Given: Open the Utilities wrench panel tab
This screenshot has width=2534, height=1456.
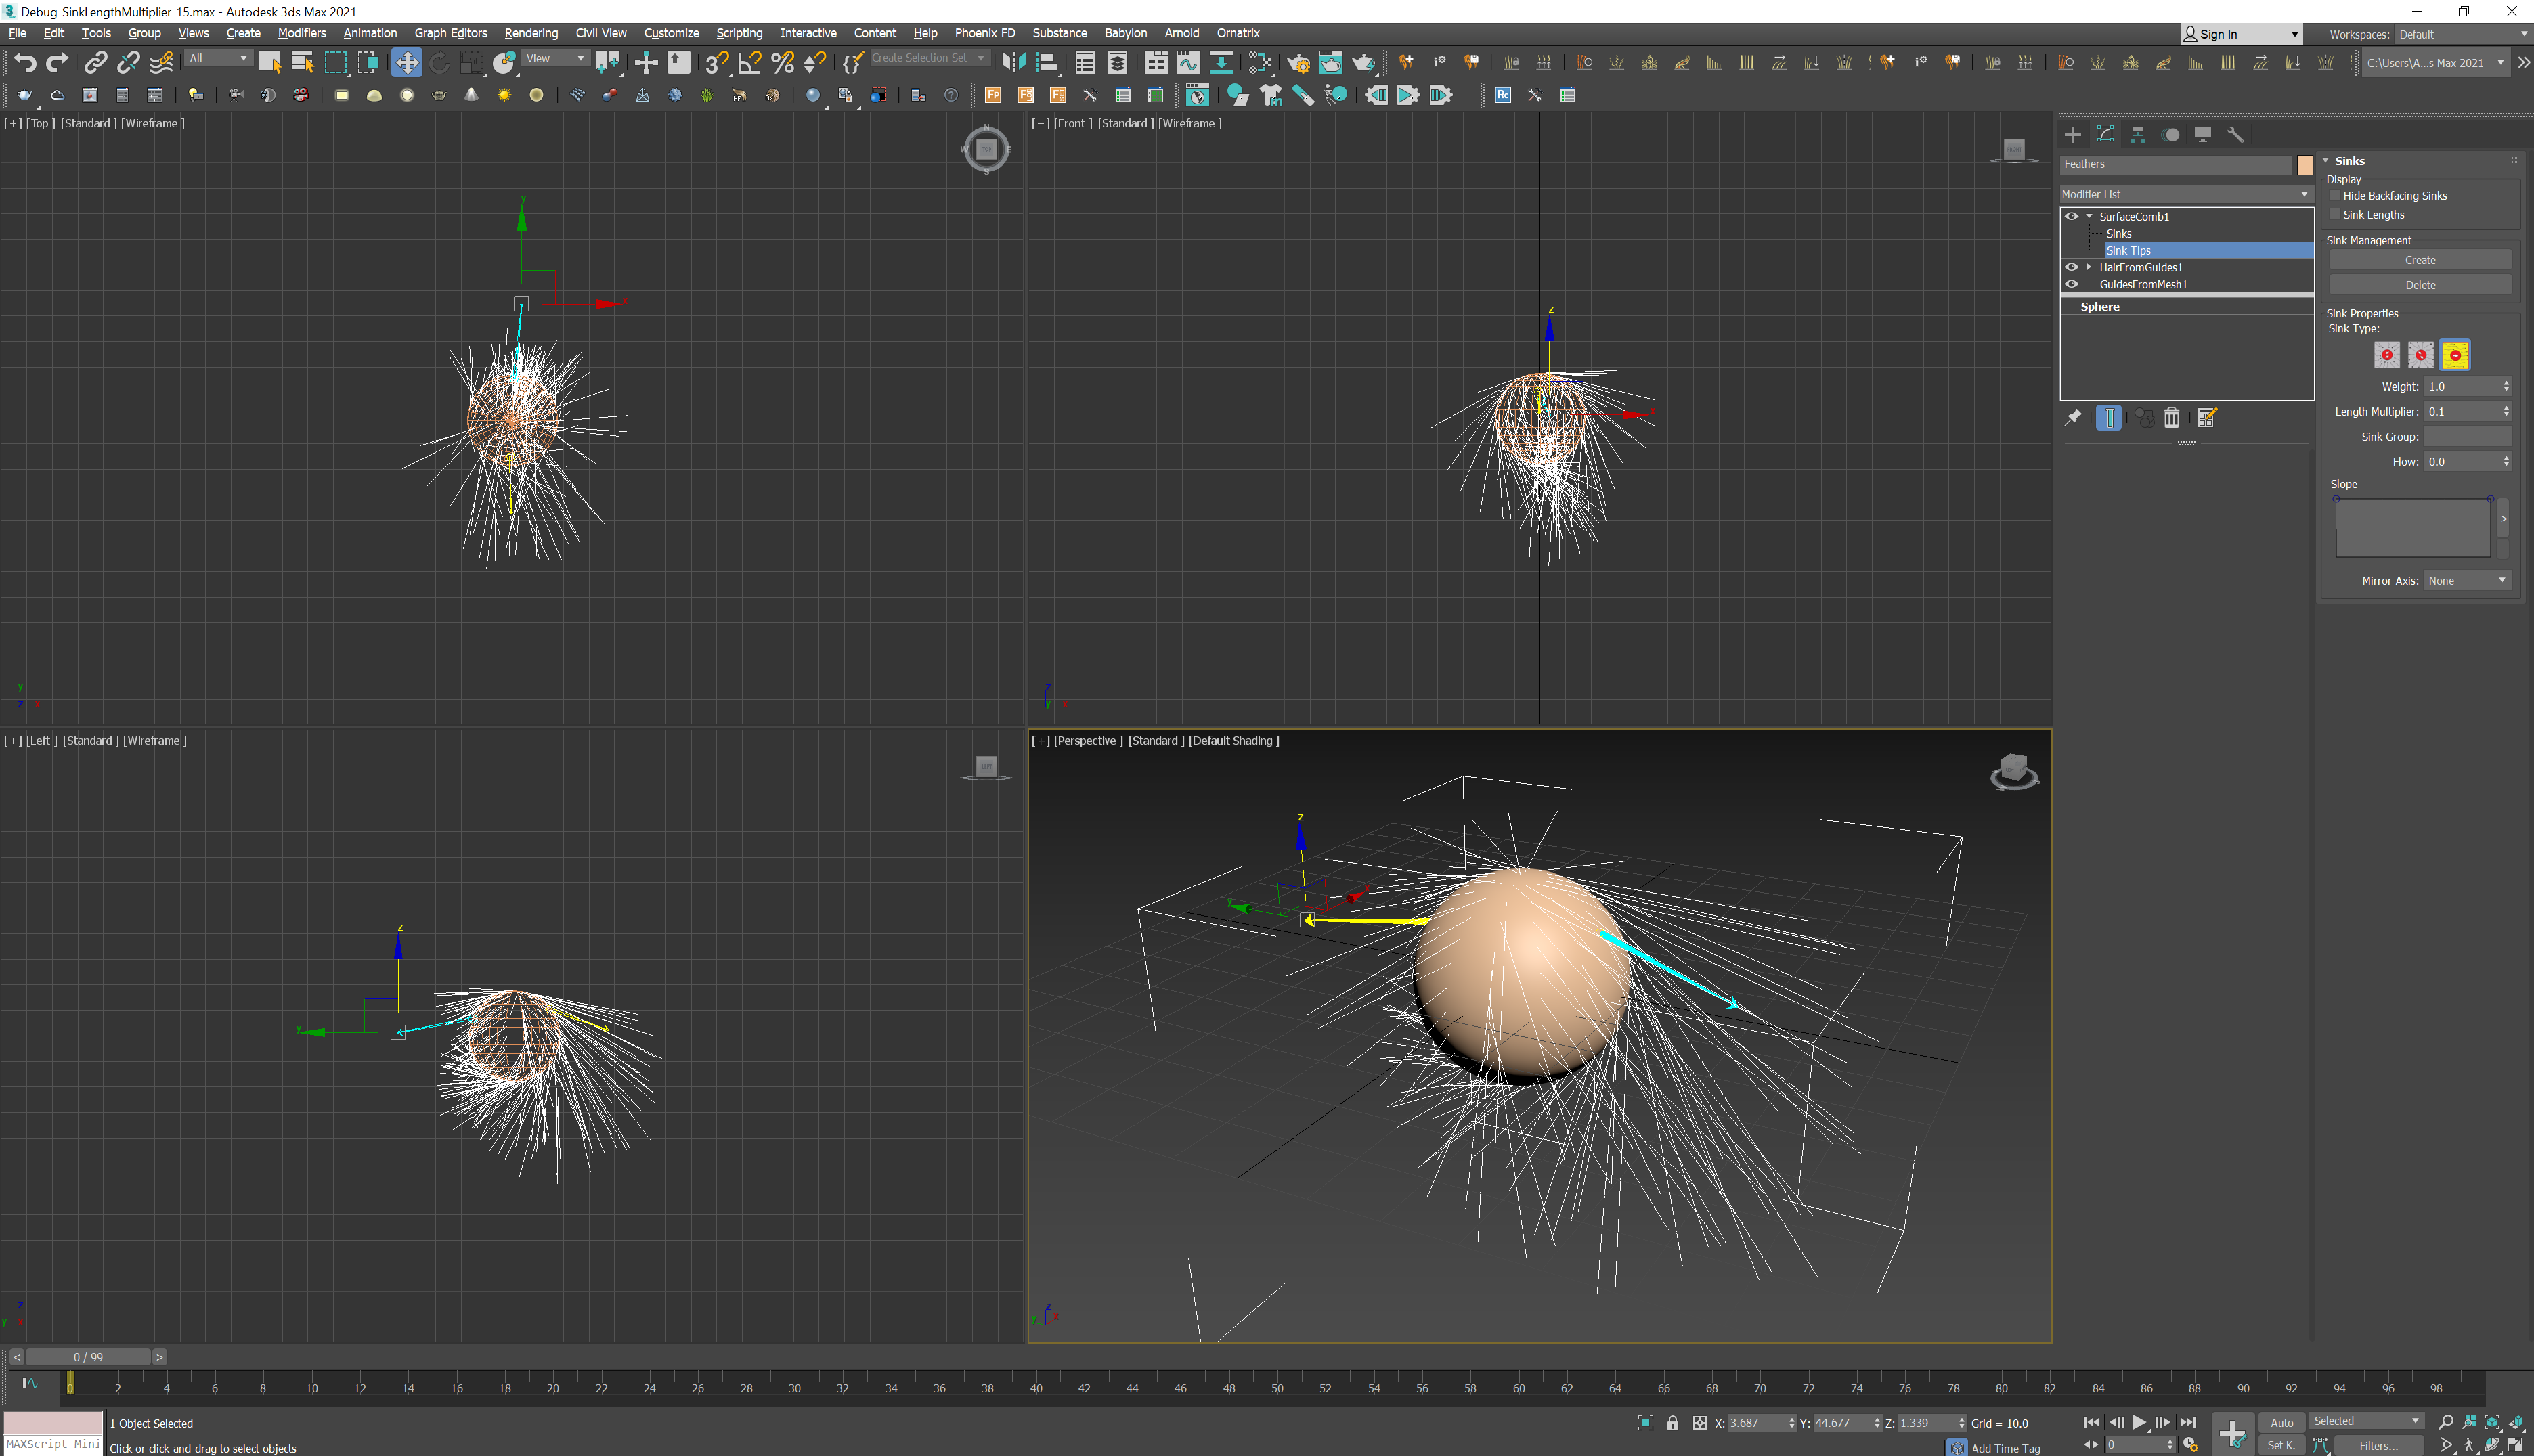Looking at the screenshot, I should tap(2236, 135).
